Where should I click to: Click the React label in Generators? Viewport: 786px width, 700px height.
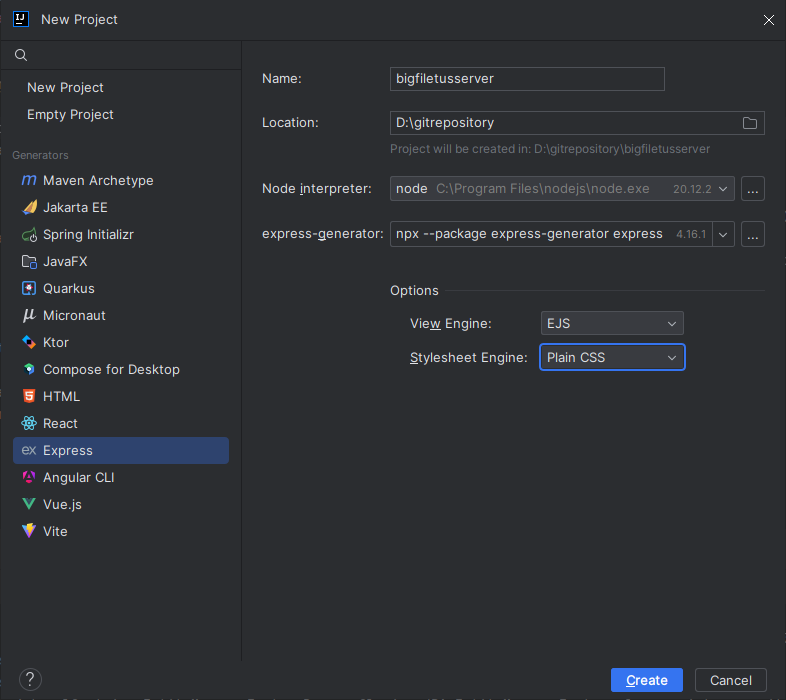click(x=60, y=424)
